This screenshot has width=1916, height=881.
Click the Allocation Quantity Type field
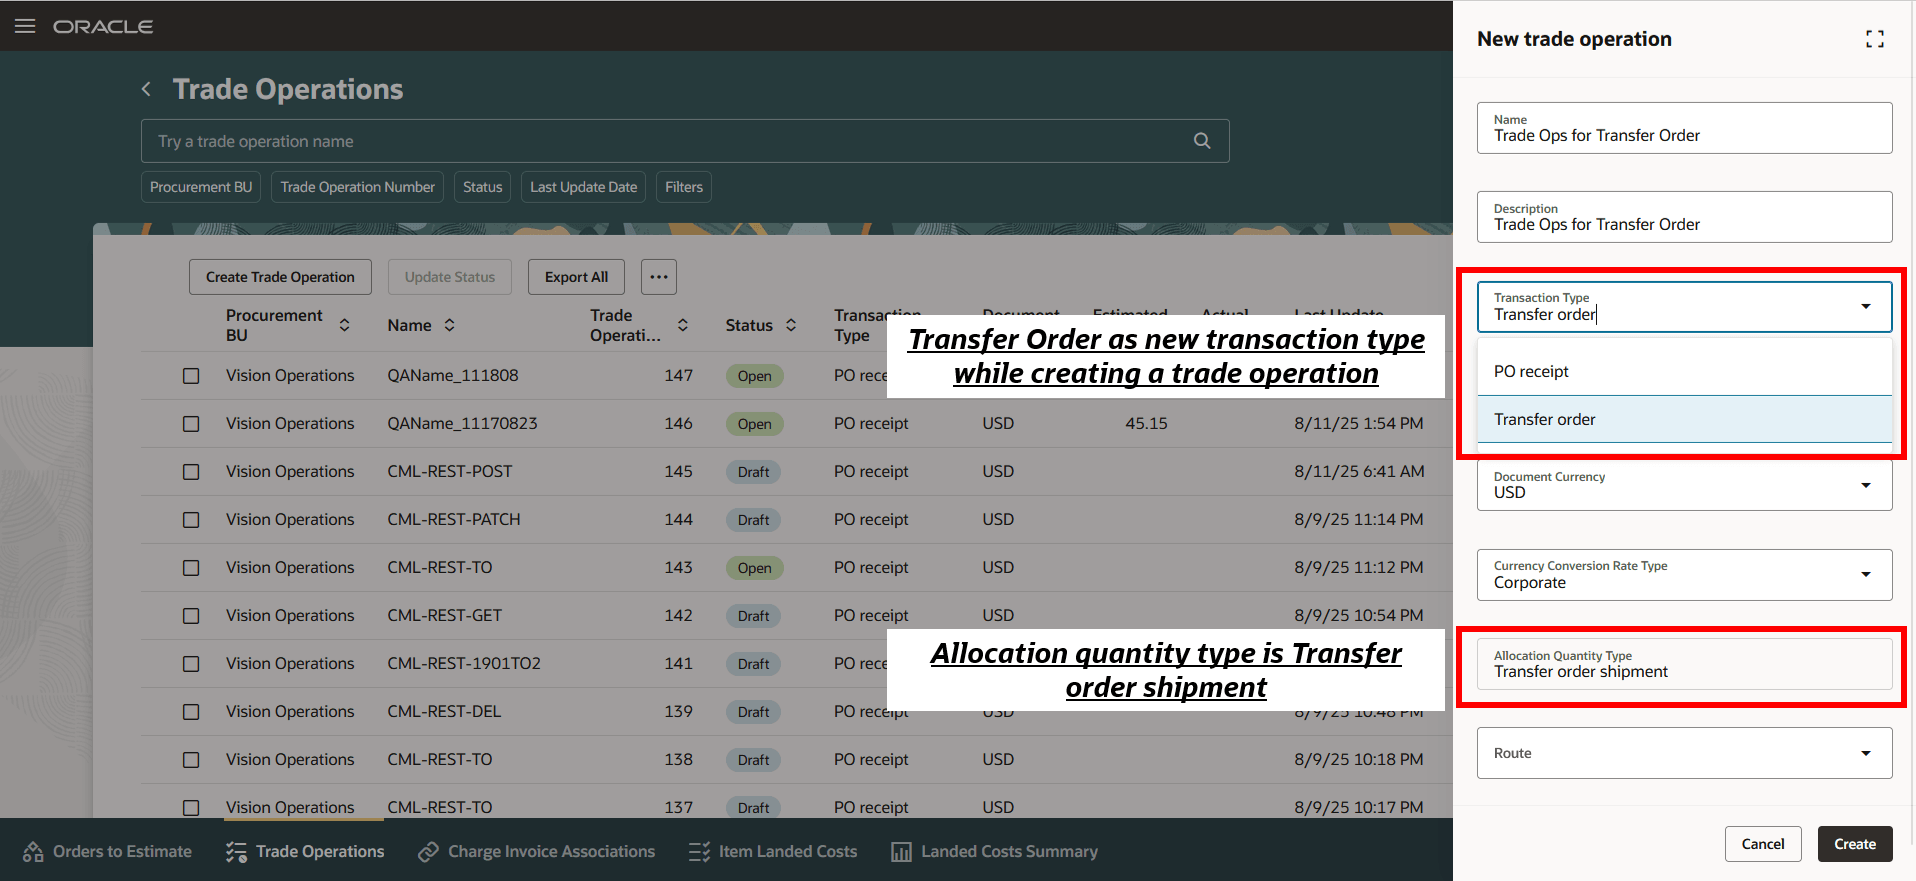tap(1685, 664)
